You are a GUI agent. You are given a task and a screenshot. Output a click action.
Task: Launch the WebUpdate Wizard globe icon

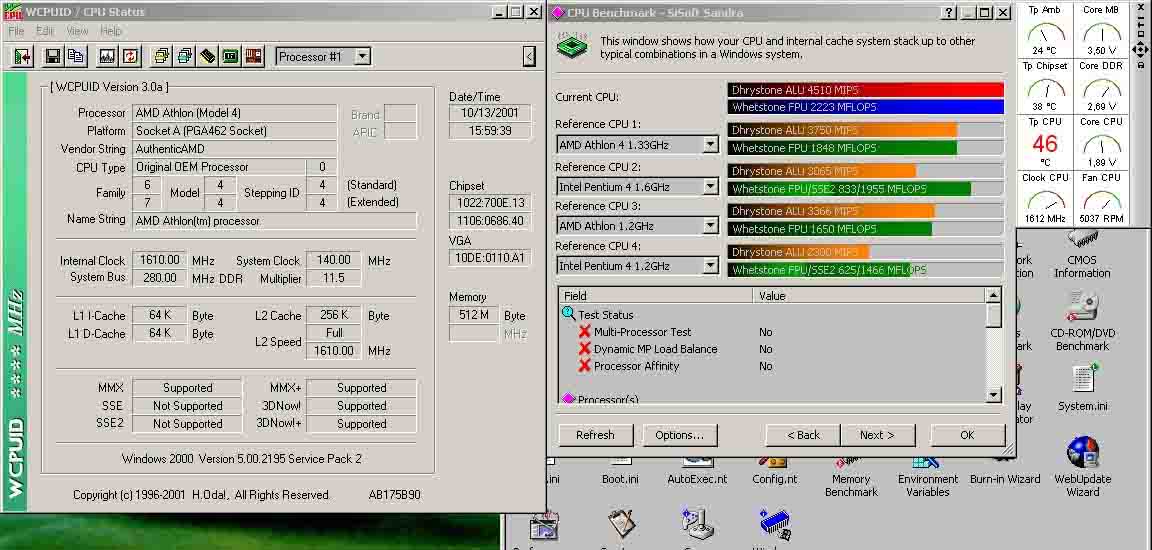tap(1082, 465)
